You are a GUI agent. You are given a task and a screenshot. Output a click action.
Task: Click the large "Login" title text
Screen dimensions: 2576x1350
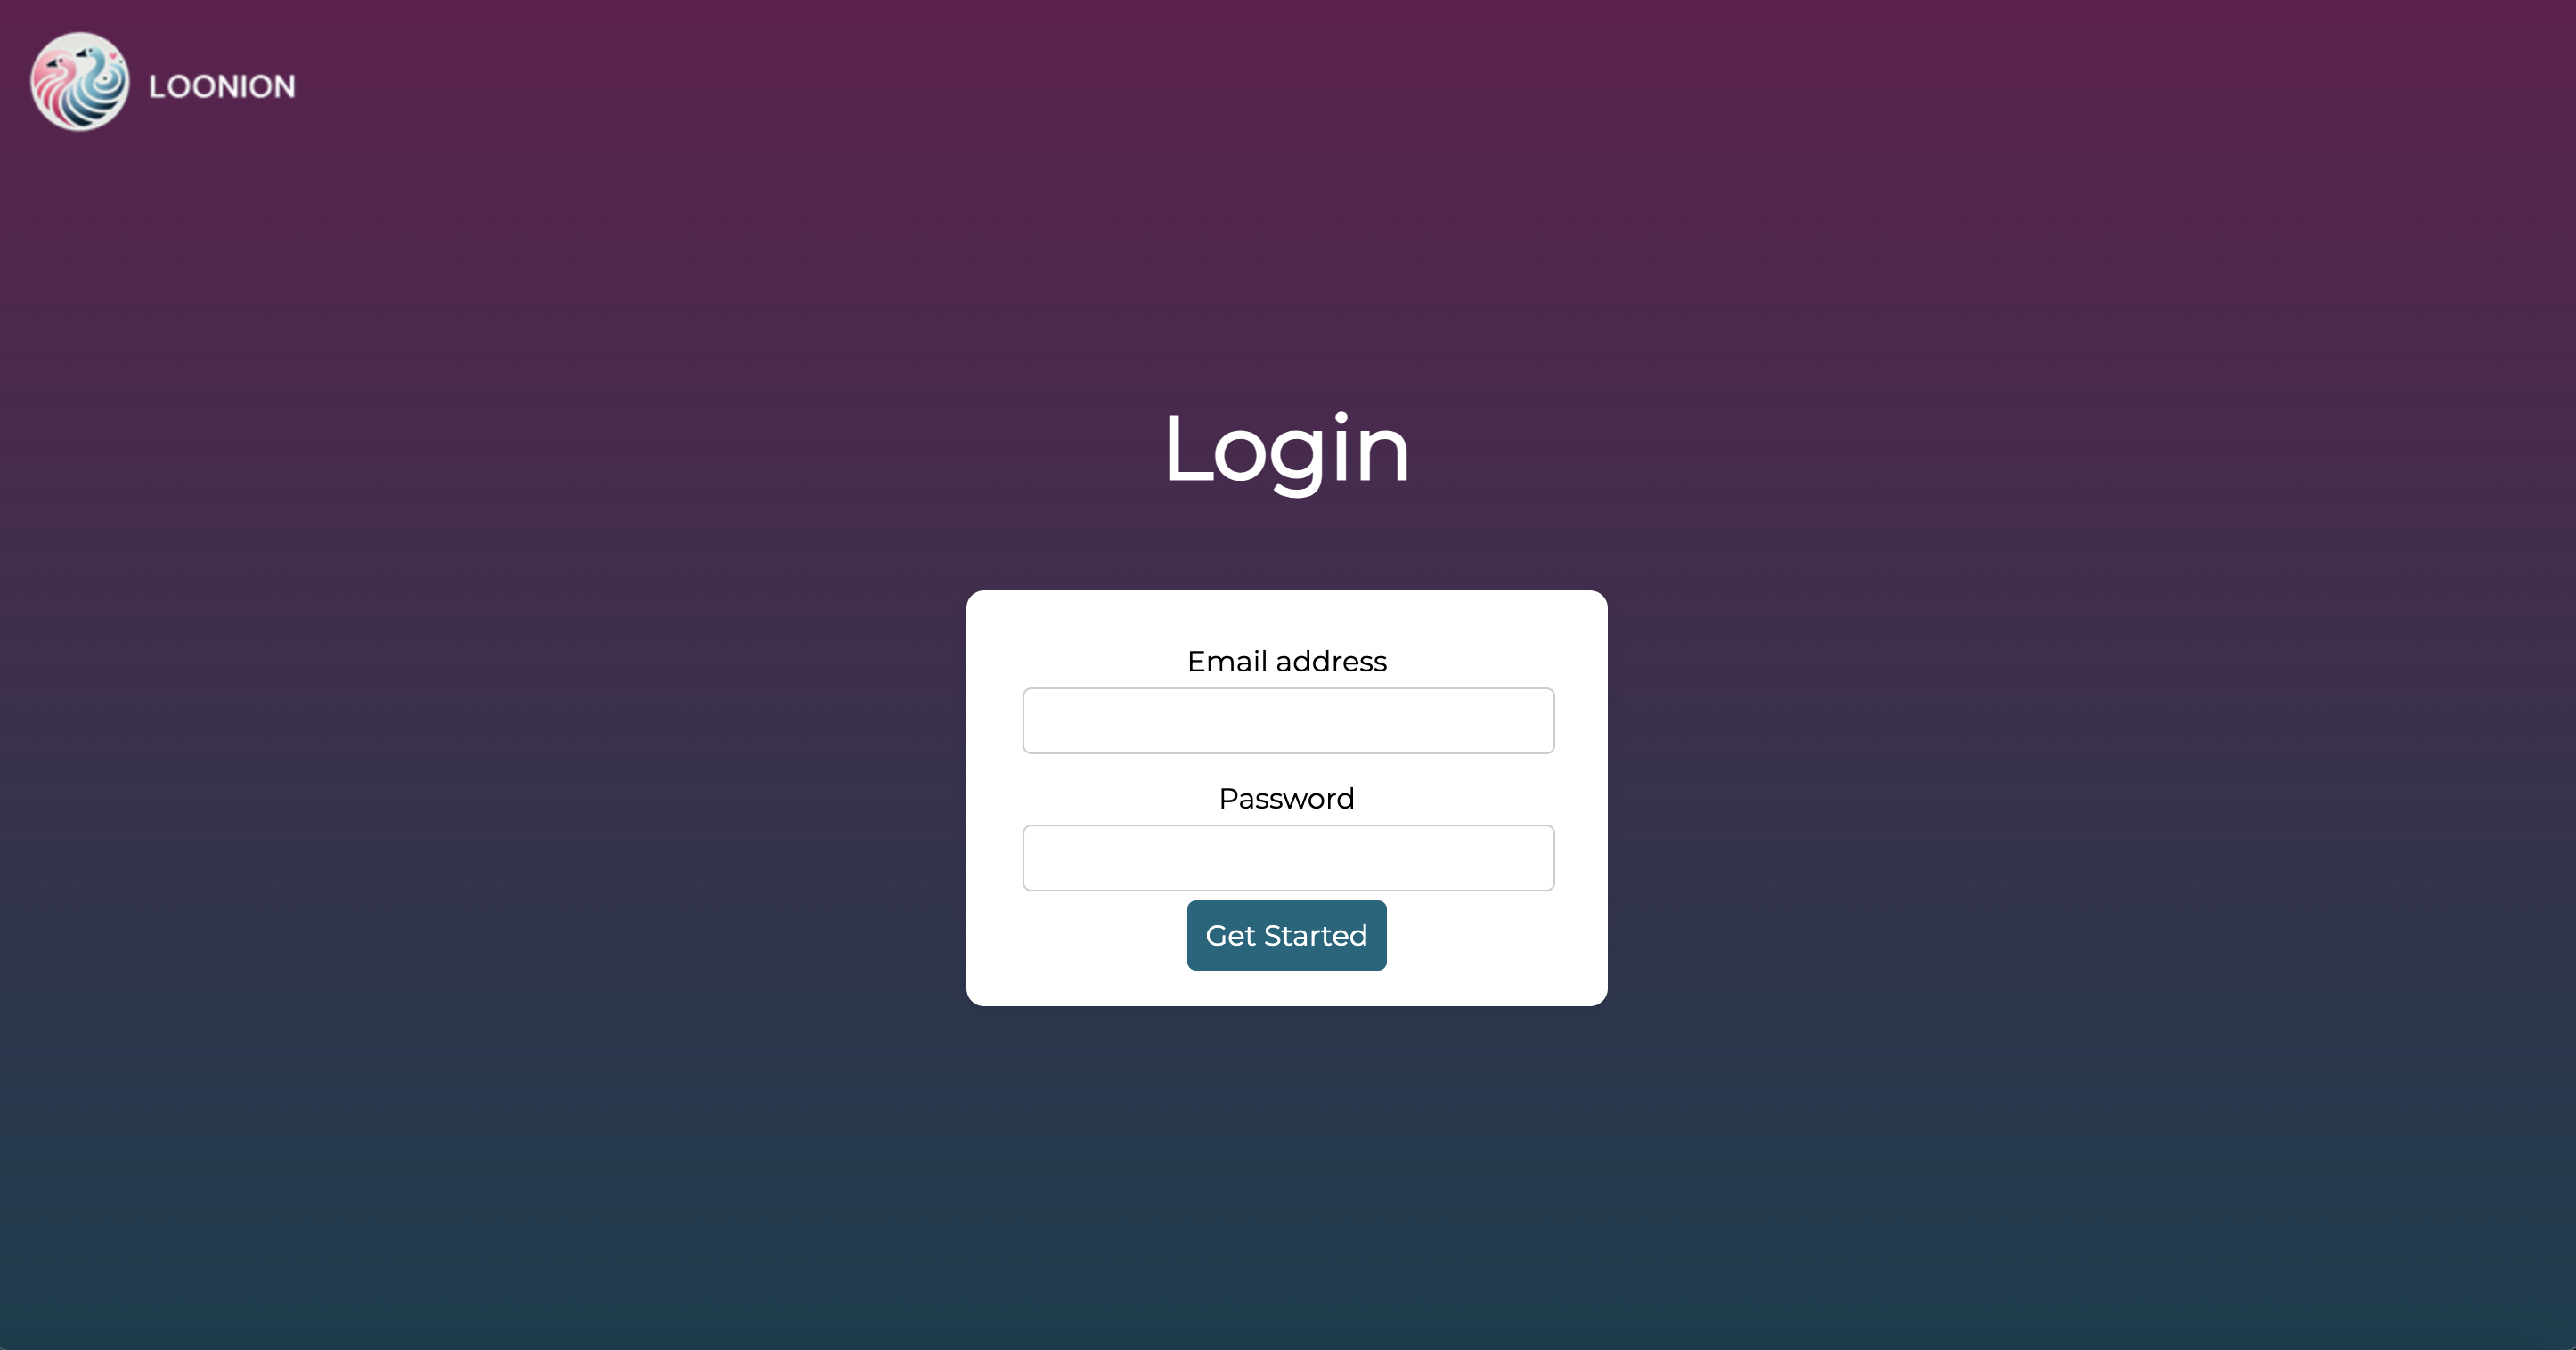click(1286, 450)
